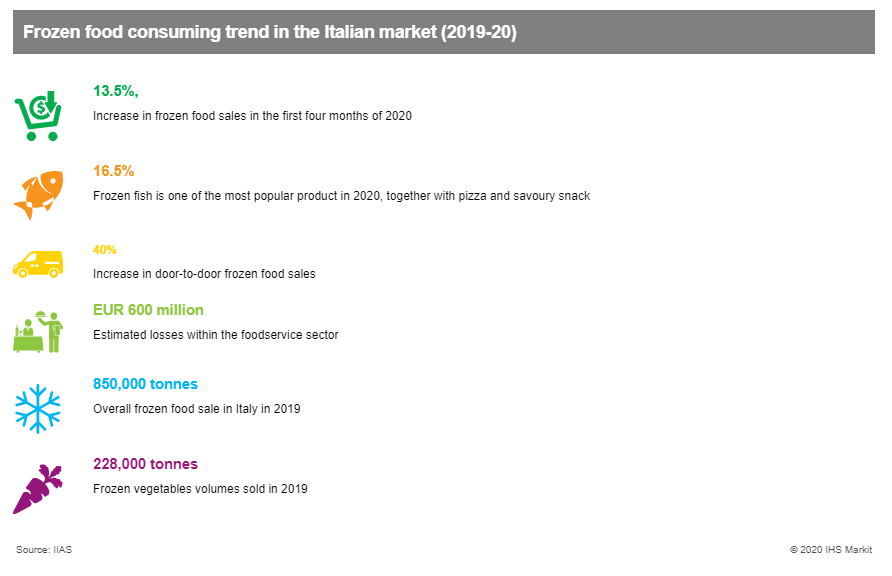Click the 2020 IHS Markit copyright
892x576 pixels.
point(831,550)
